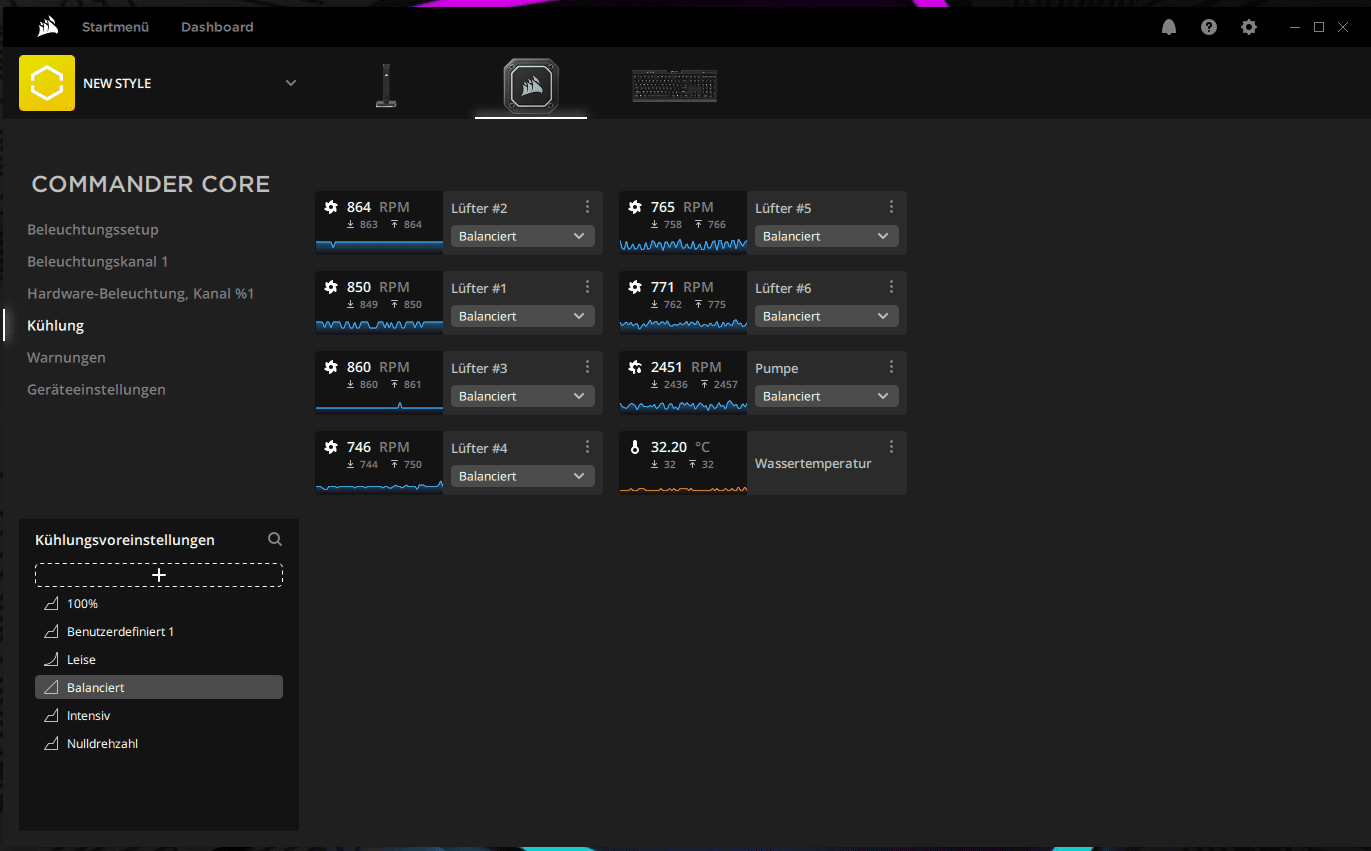Viewport: 1371px width, 851px height.
Task: Click the COMMANDER CORE title
Action: pos(151,184)
